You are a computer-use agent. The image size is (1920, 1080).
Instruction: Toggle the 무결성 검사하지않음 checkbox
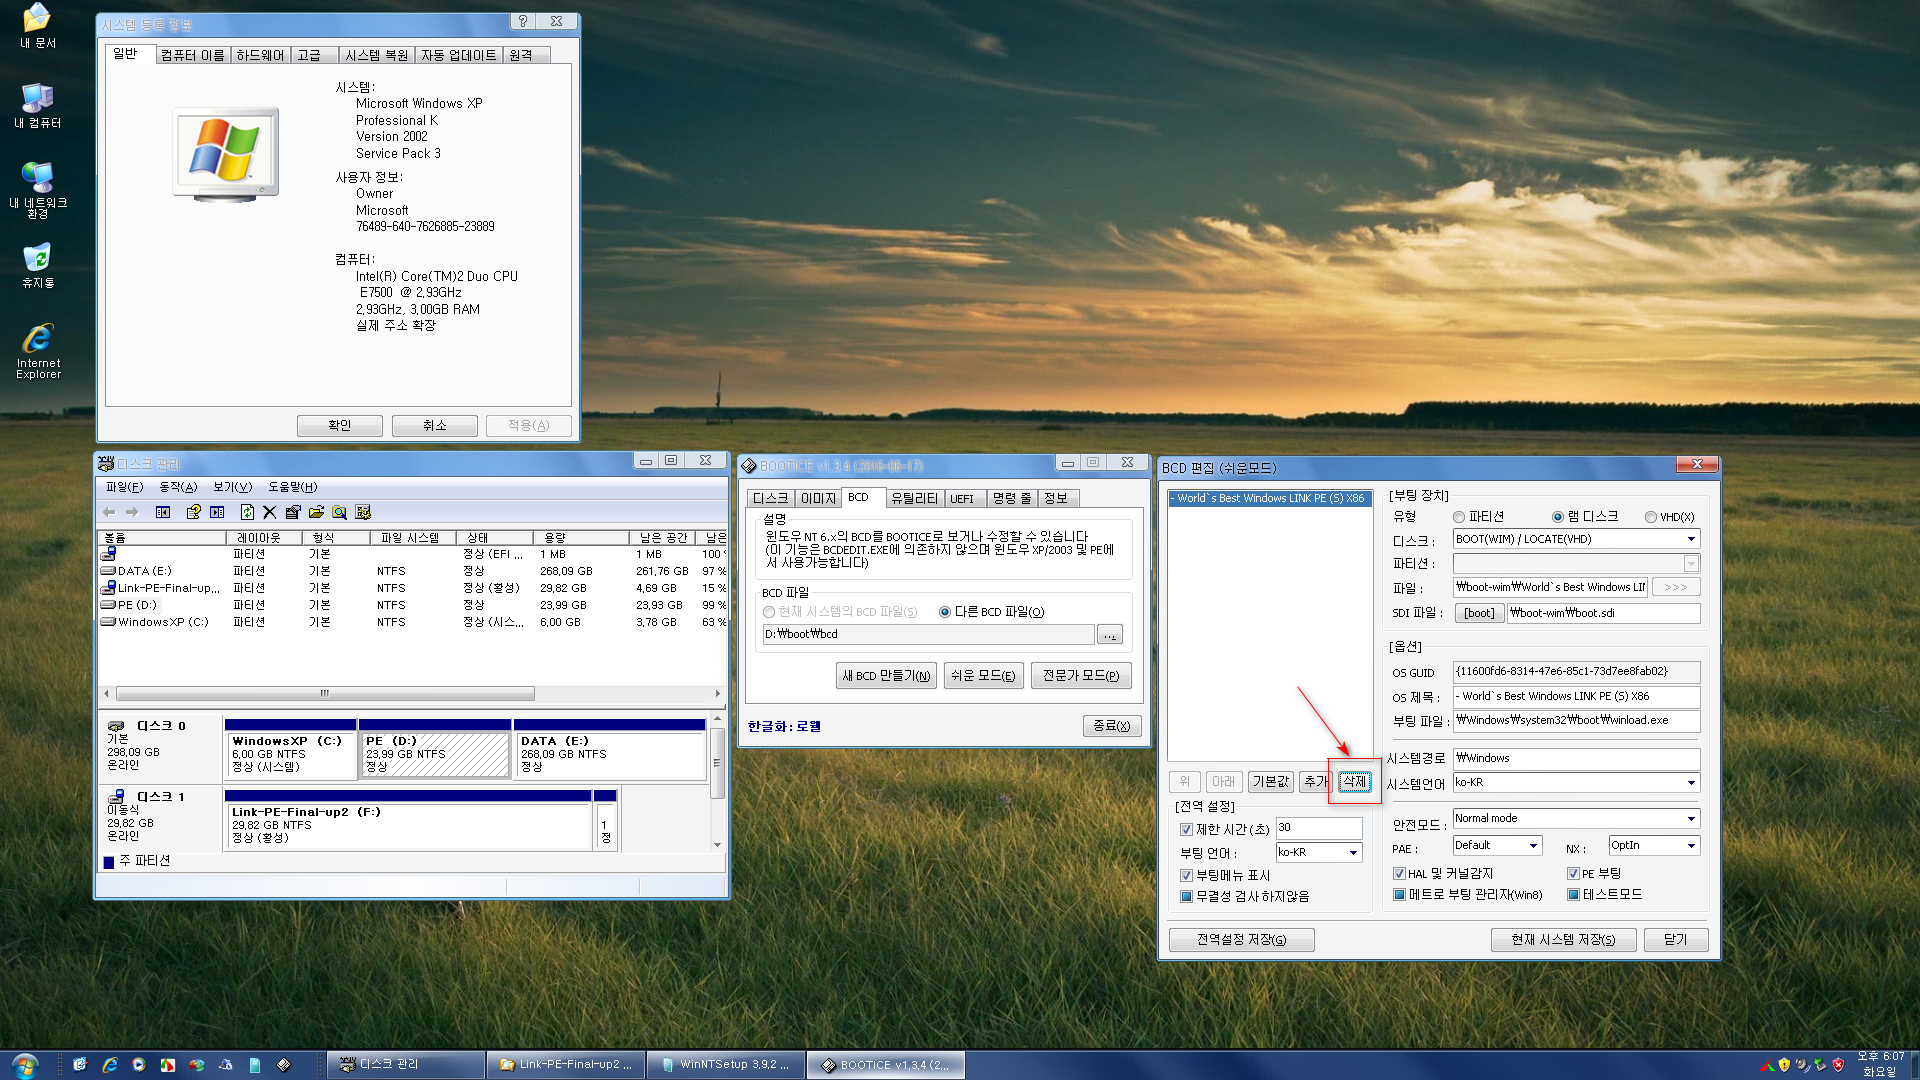pos(1186,897)
